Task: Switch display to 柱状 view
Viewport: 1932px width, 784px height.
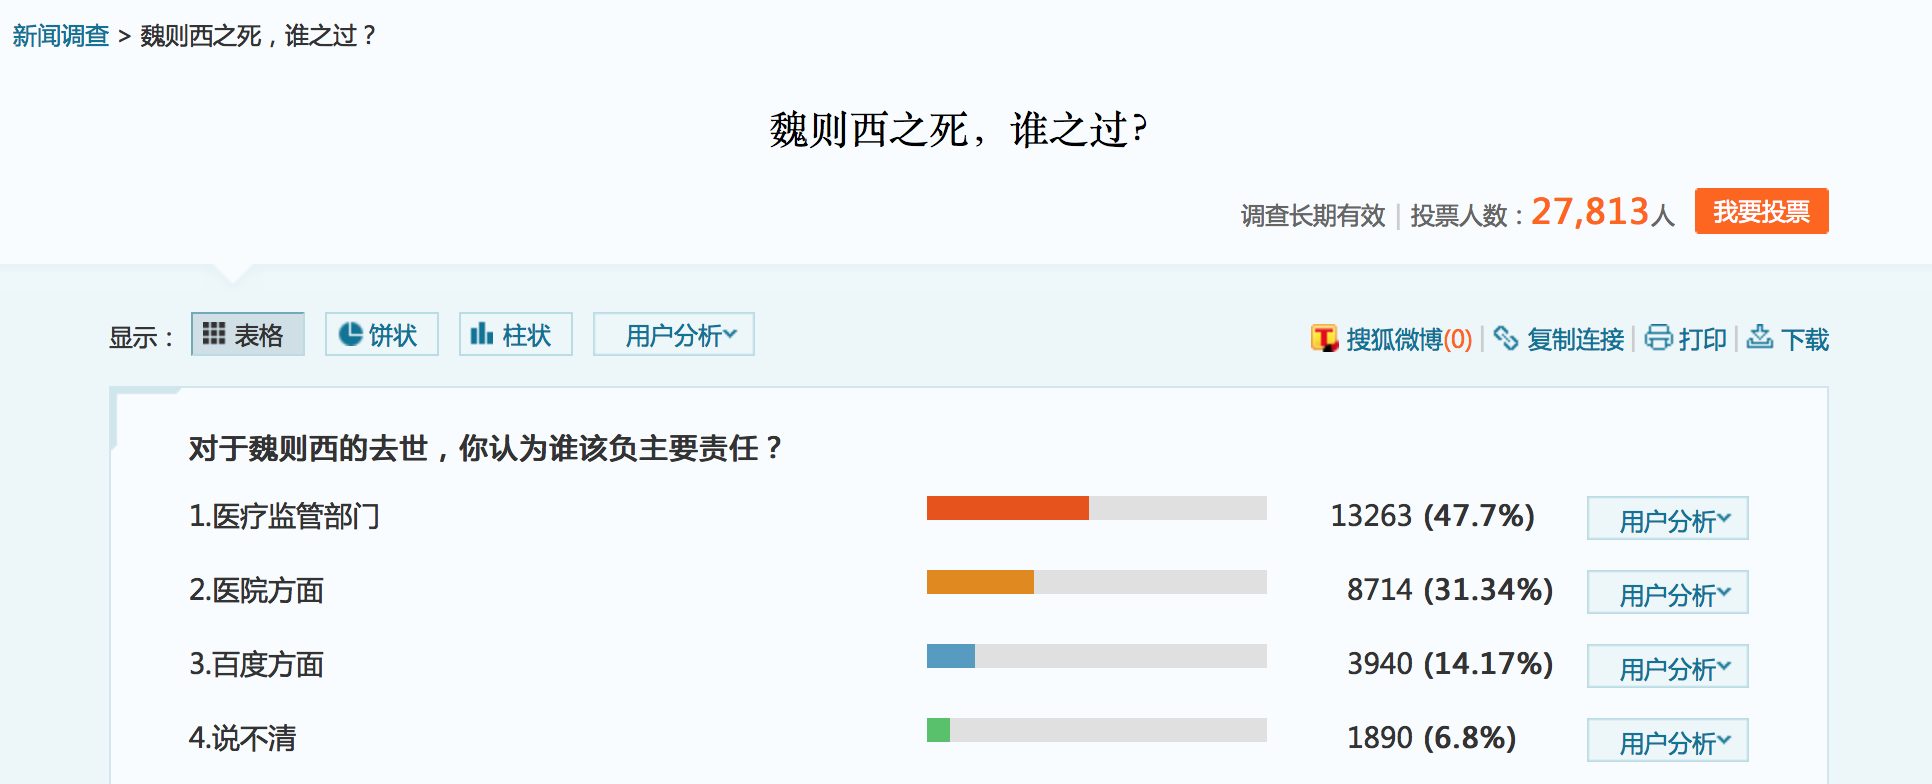Action: [516, 334]
